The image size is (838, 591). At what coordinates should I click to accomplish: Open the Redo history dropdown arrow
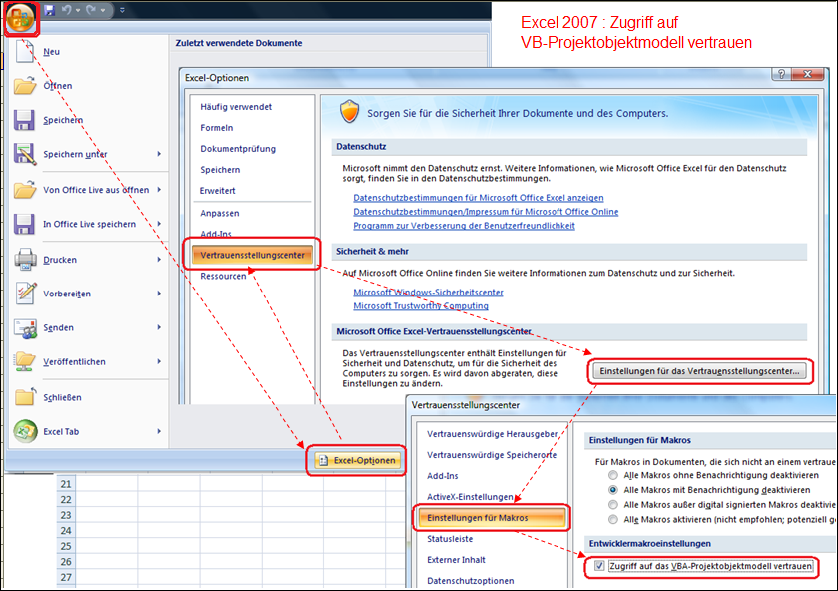pyautogui.click(x=103, y=10)
